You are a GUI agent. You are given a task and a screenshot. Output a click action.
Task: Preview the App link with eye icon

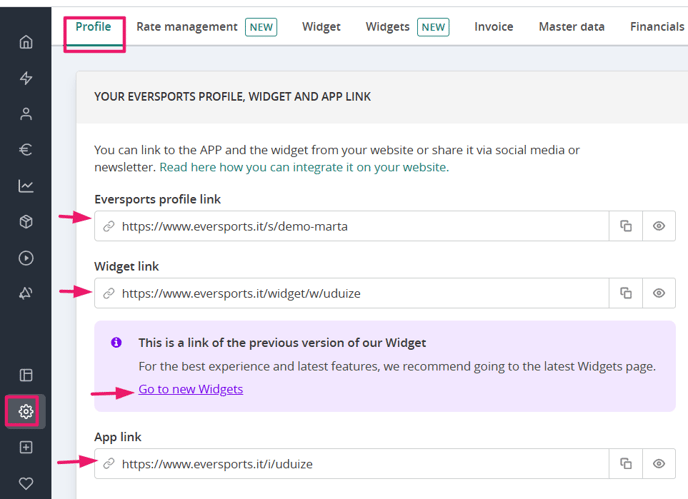click(659, 464)
